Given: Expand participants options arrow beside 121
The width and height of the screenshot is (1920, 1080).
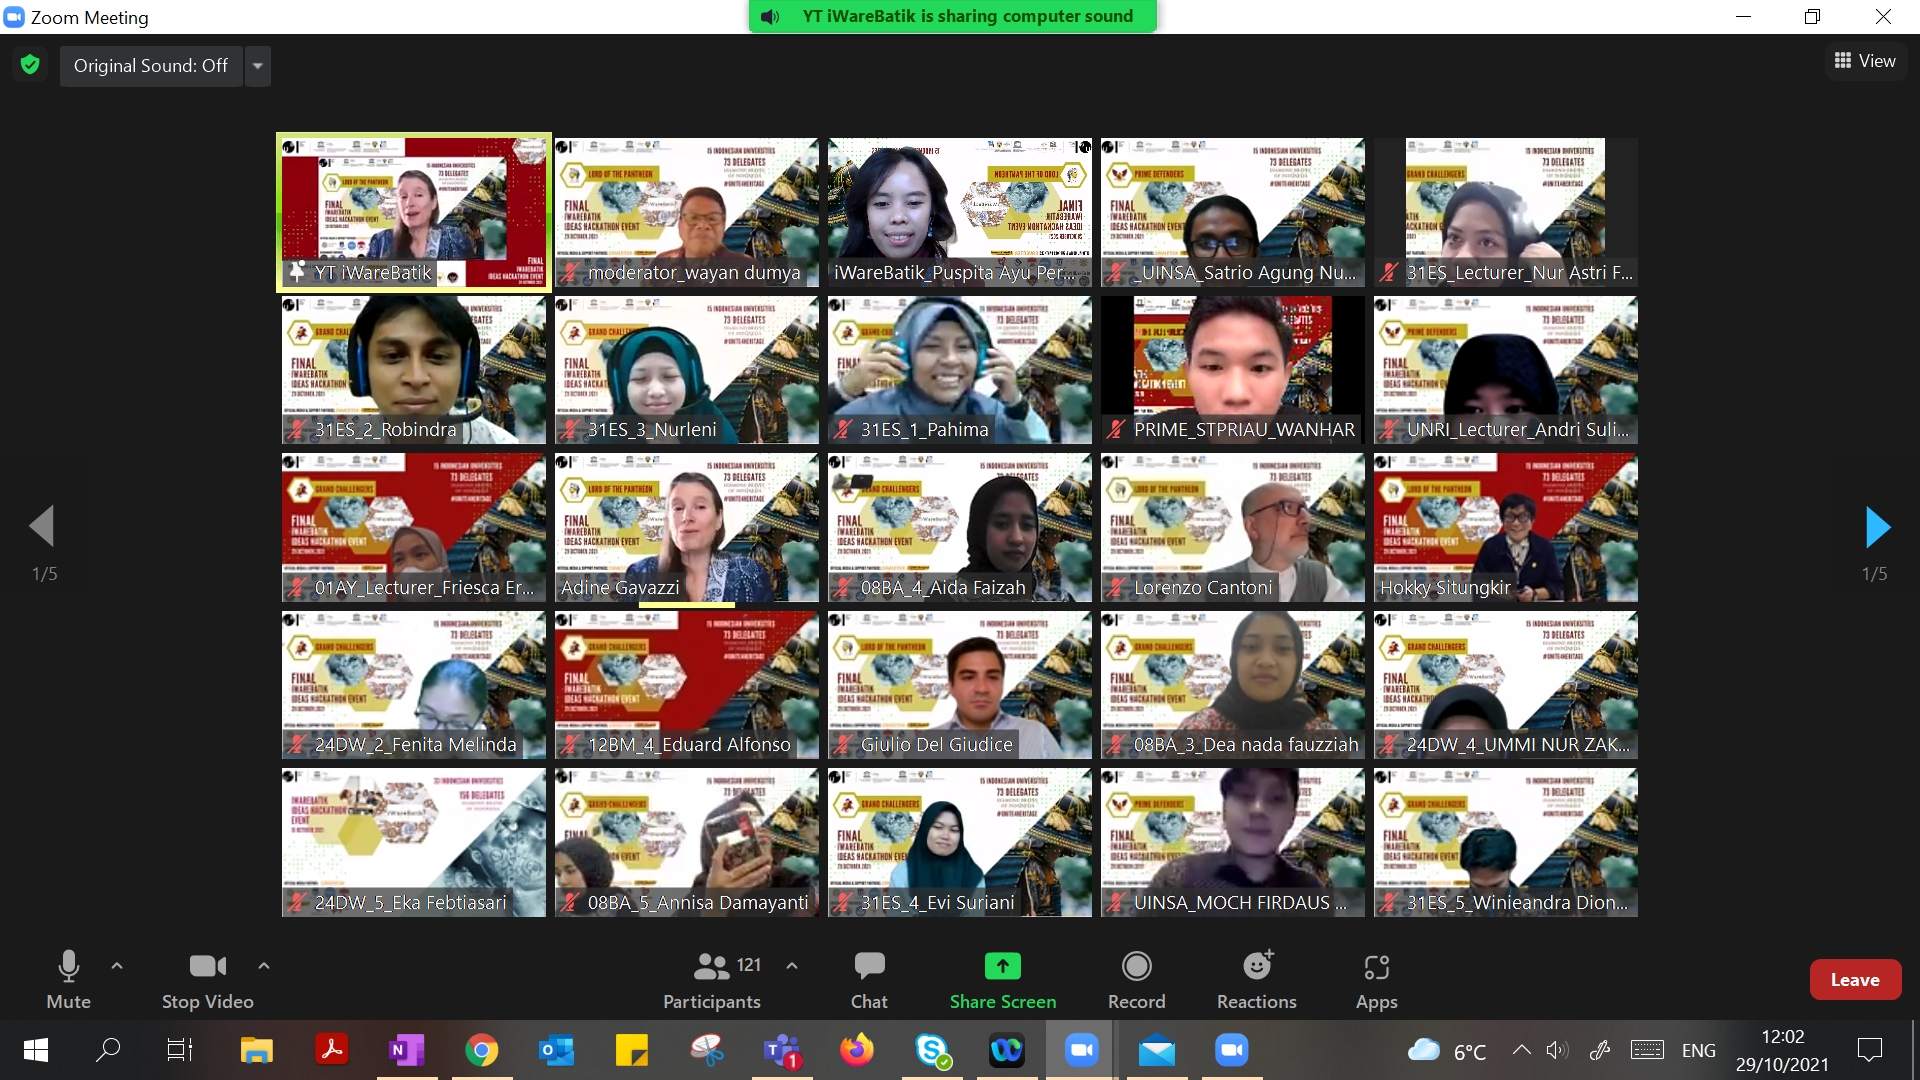Looking at the screenshot, I should (x=792, y=966).
